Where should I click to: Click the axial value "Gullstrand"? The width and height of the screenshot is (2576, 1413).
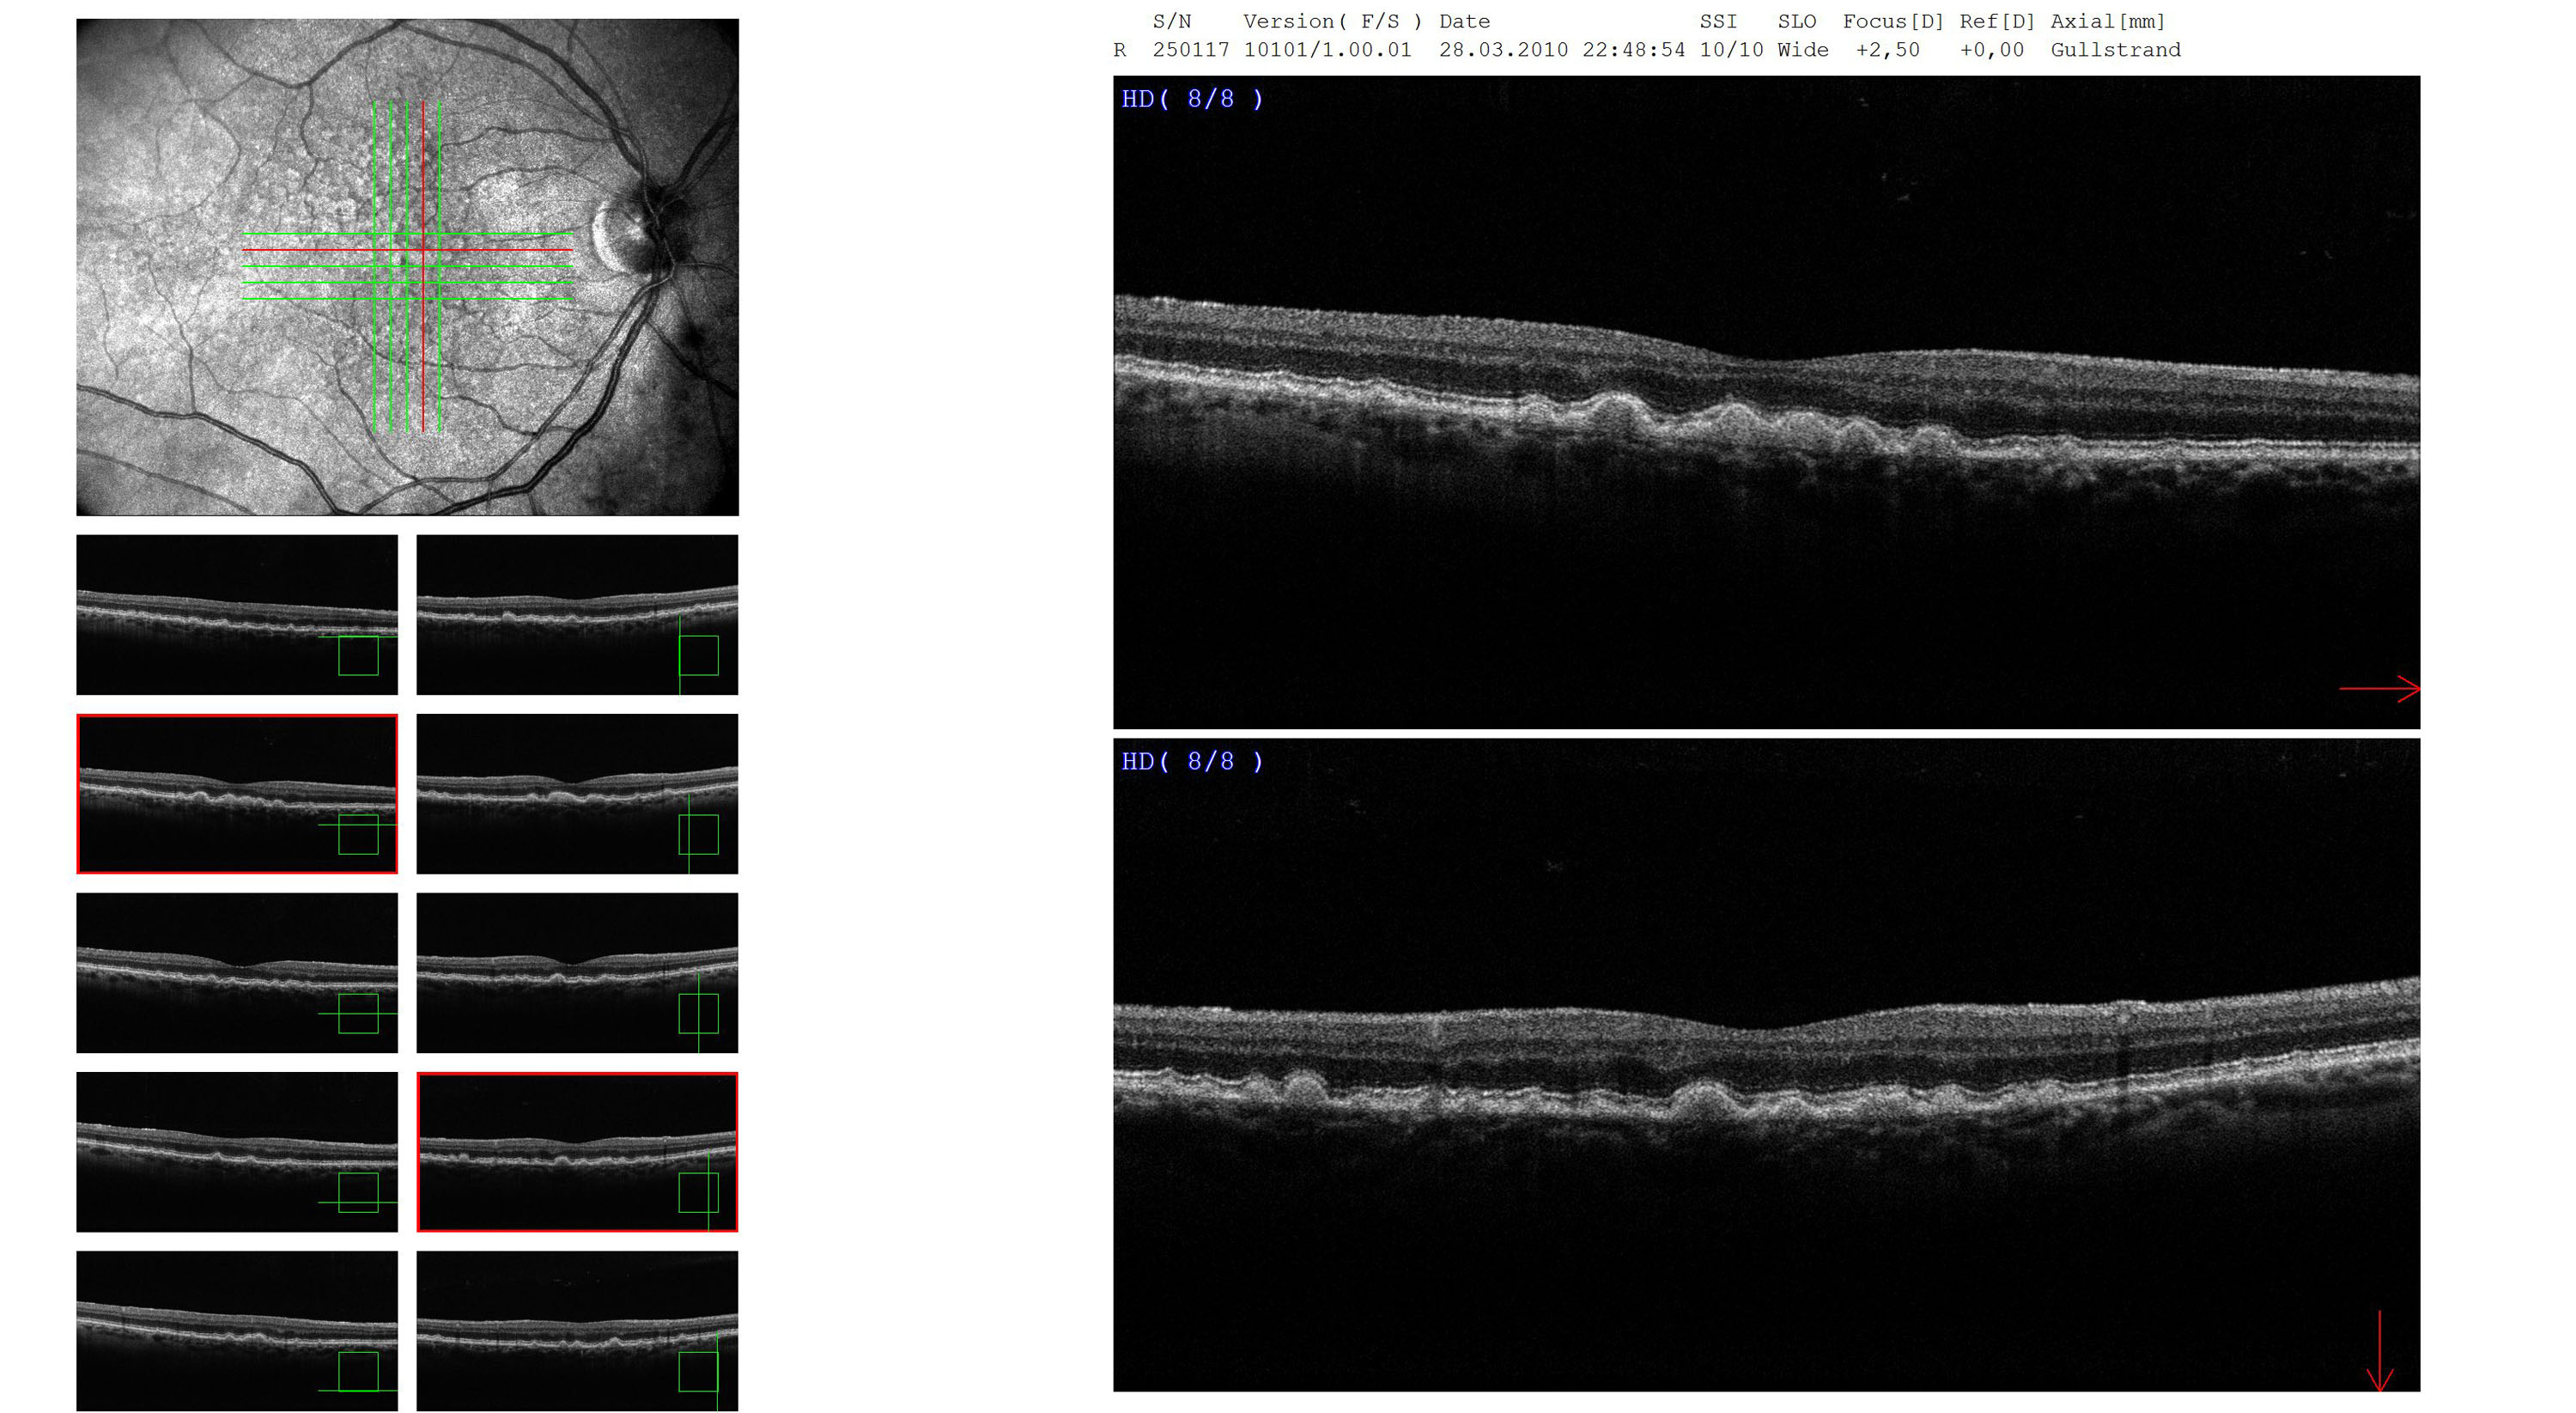pos(2115,50)
